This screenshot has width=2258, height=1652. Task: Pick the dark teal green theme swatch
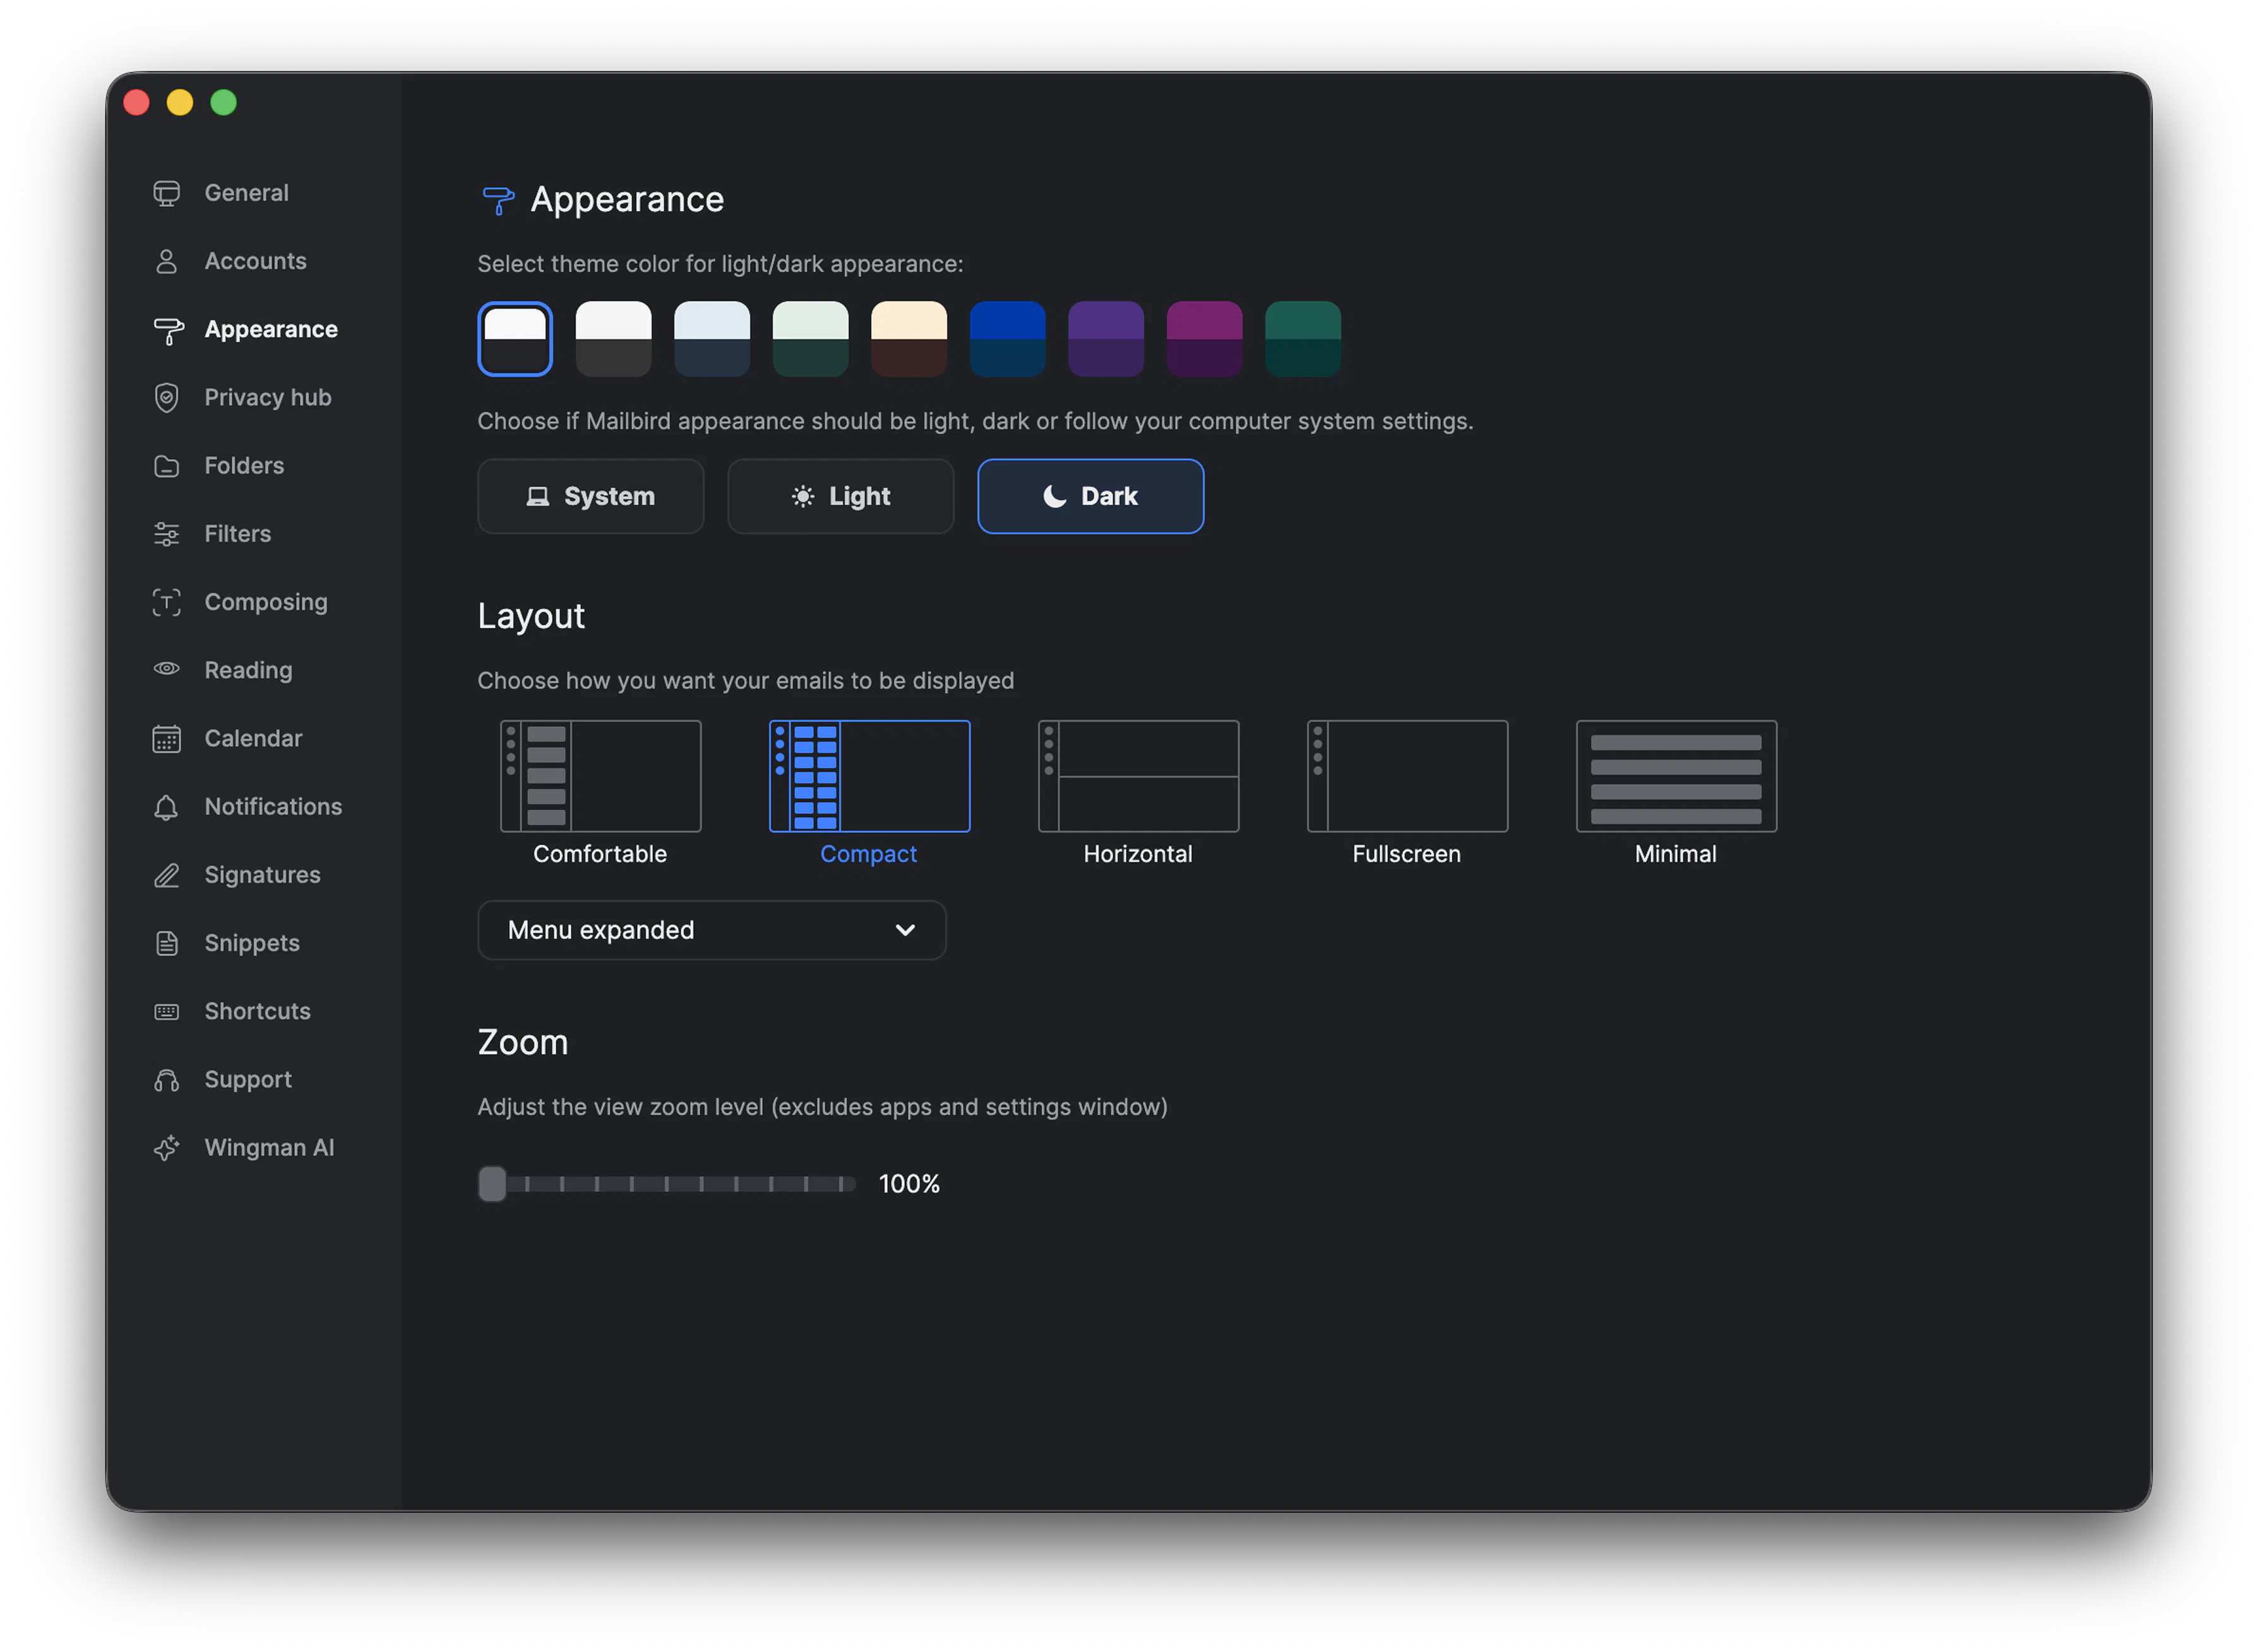pyautogui.click(x=1303, y=339)
